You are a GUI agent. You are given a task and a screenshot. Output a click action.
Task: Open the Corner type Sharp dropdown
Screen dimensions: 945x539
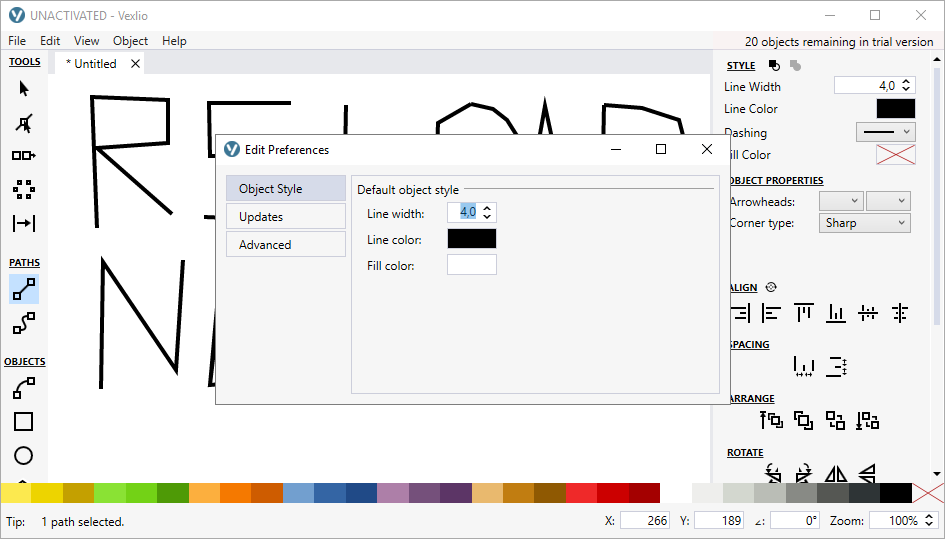[865, 222]
